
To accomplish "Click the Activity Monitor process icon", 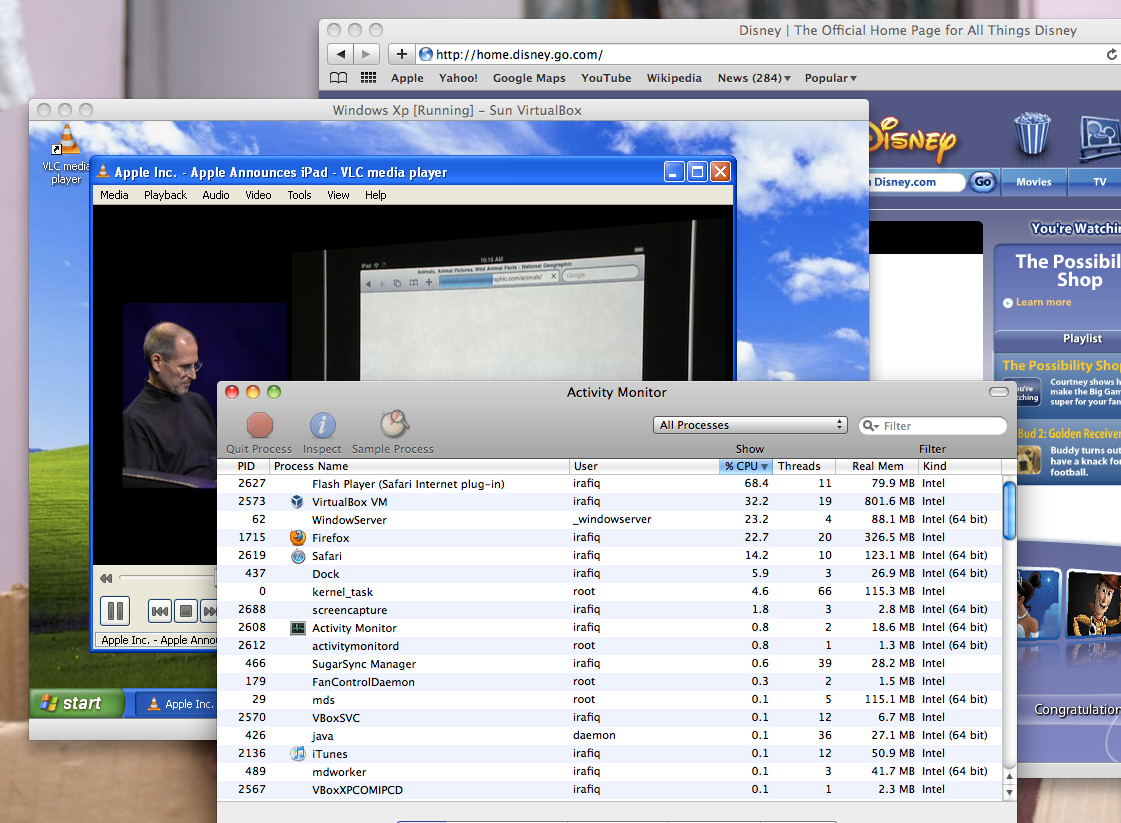I will coord(297,628).
